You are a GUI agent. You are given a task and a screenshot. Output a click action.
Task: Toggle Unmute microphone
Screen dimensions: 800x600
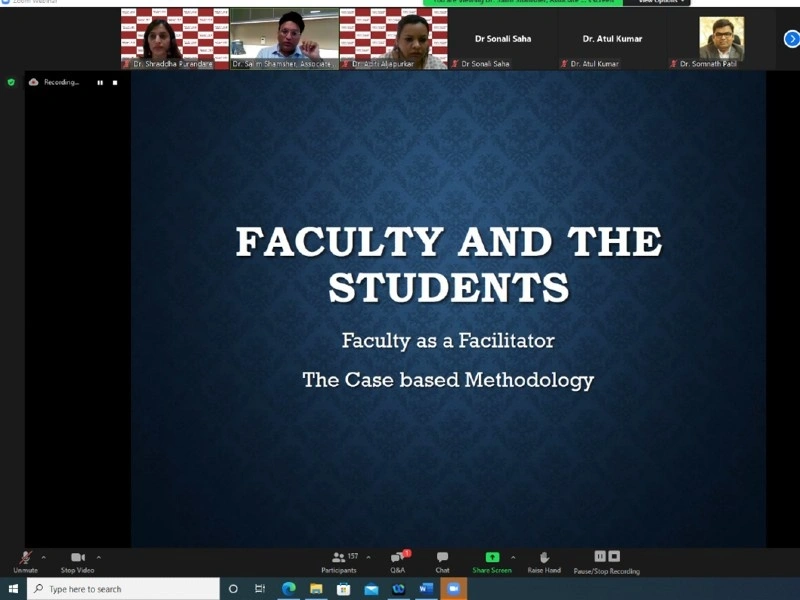click(x=26, y=562)
